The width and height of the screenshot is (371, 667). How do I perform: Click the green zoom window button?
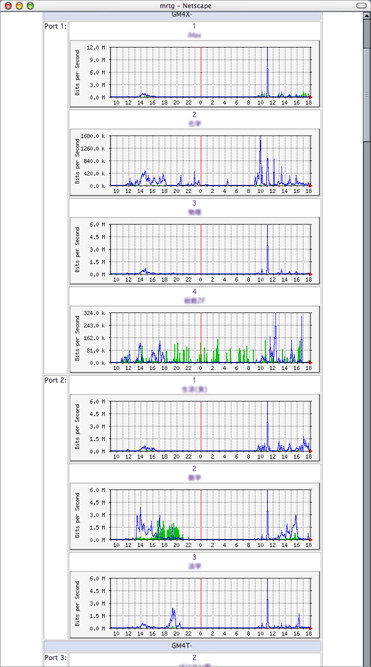click(x=30, y=6)
